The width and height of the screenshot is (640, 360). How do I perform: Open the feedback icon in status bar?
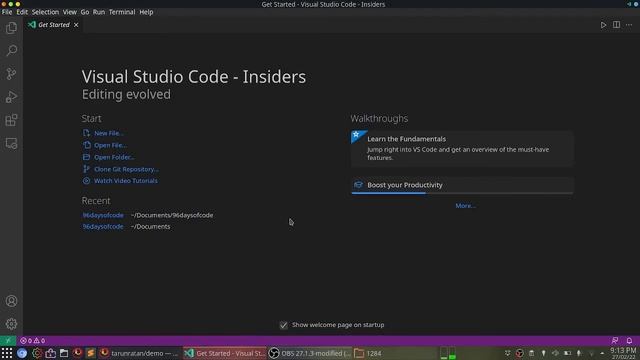point(615,340)
